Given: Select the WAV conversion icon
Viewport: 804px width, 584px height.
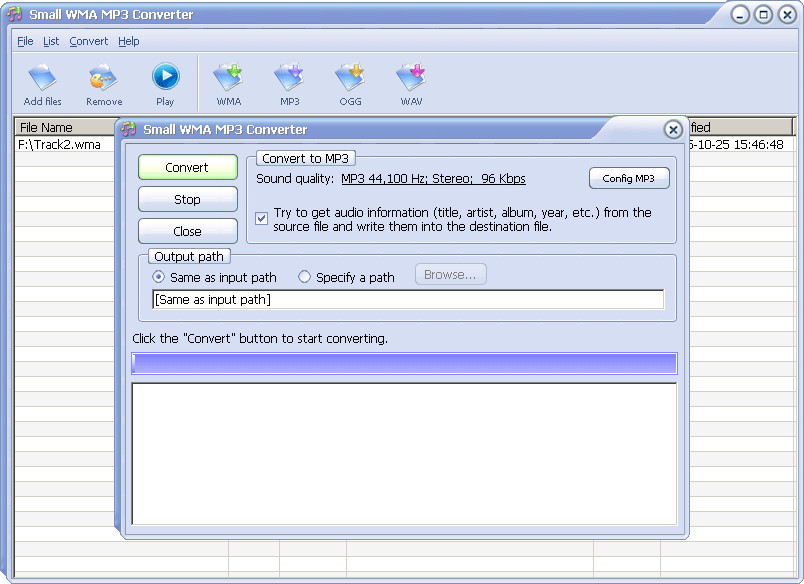Looking at the screenshot, I should pos(411,85).
